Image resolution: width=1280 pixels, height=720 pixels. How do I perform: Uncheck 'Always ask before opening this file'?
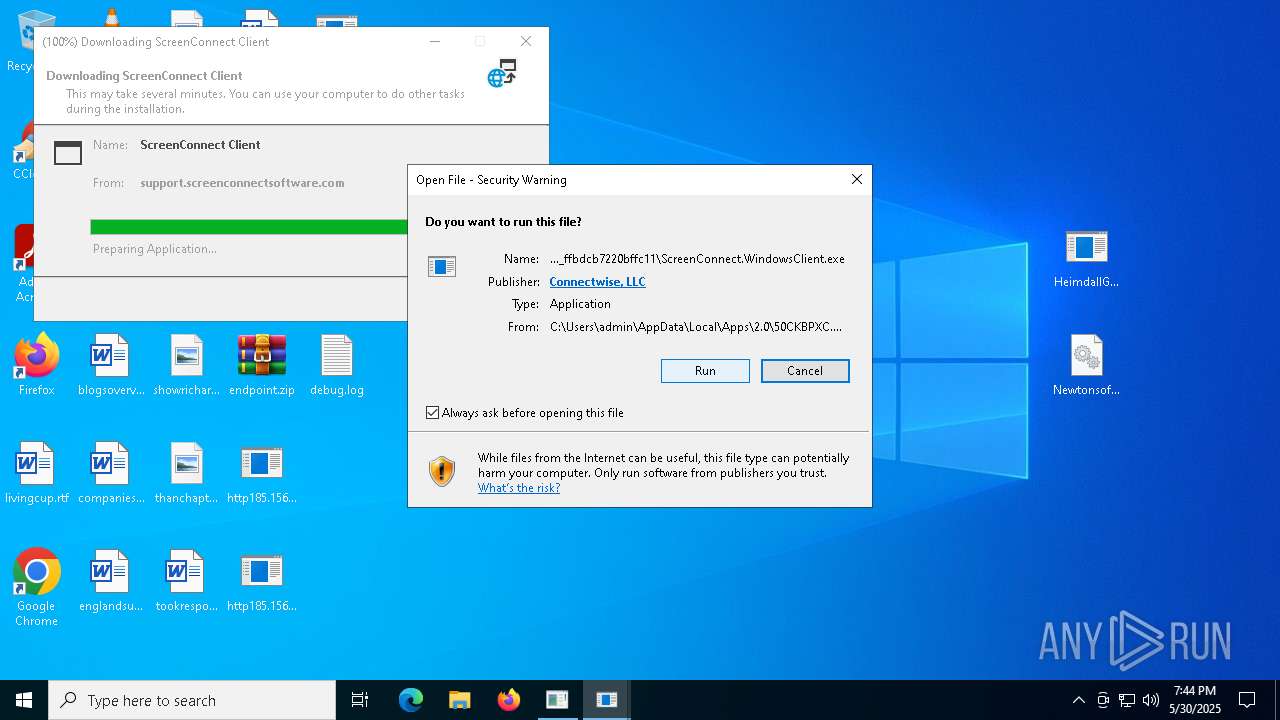(432, 413)
